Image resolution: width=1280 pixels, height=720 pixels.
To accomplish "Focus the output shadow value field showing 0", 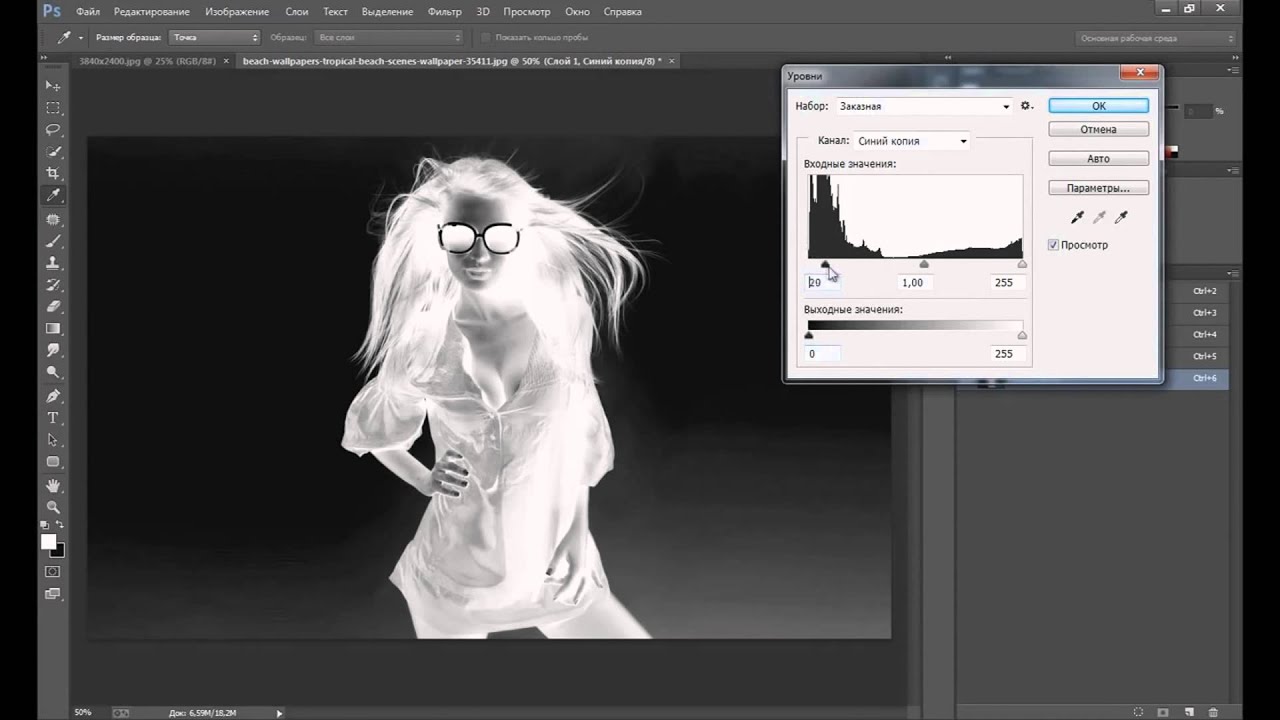I will pos(823,353).
